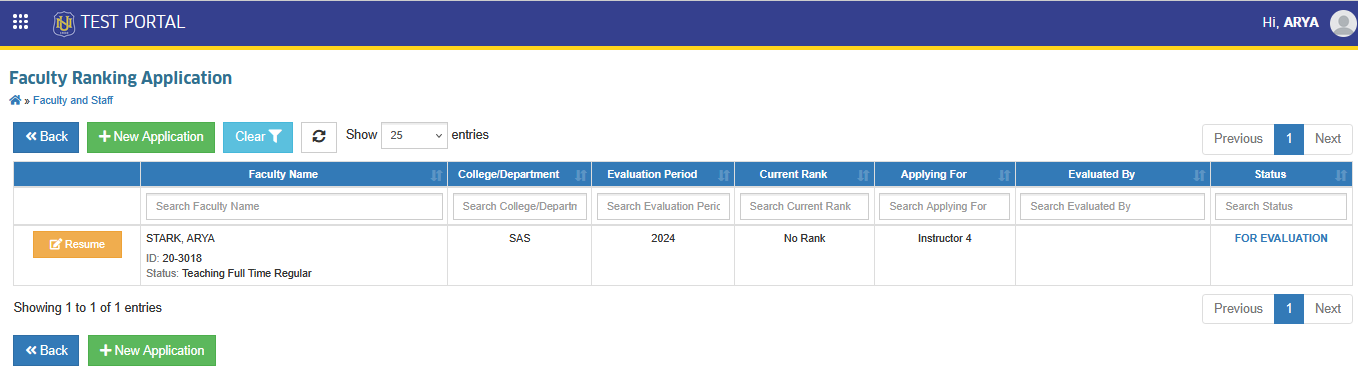Screen dimensions: 1358x376
Task: Sort by Faculty Name column arrows
Action: (x=436, y=175)
